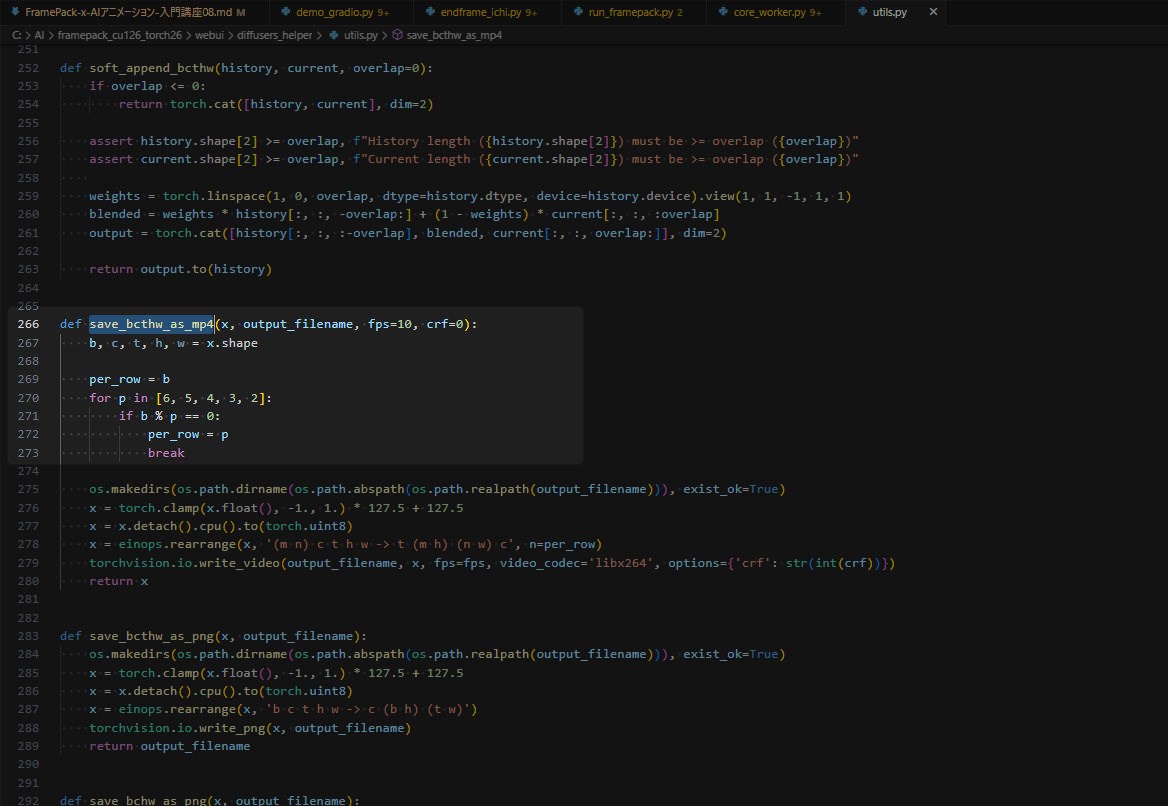The height and width of the screenshot is (806, 1168).
Task: Click the Python icon on endframe_ichi.py tab
Action: pyautogui.click(x=429, y=12)
